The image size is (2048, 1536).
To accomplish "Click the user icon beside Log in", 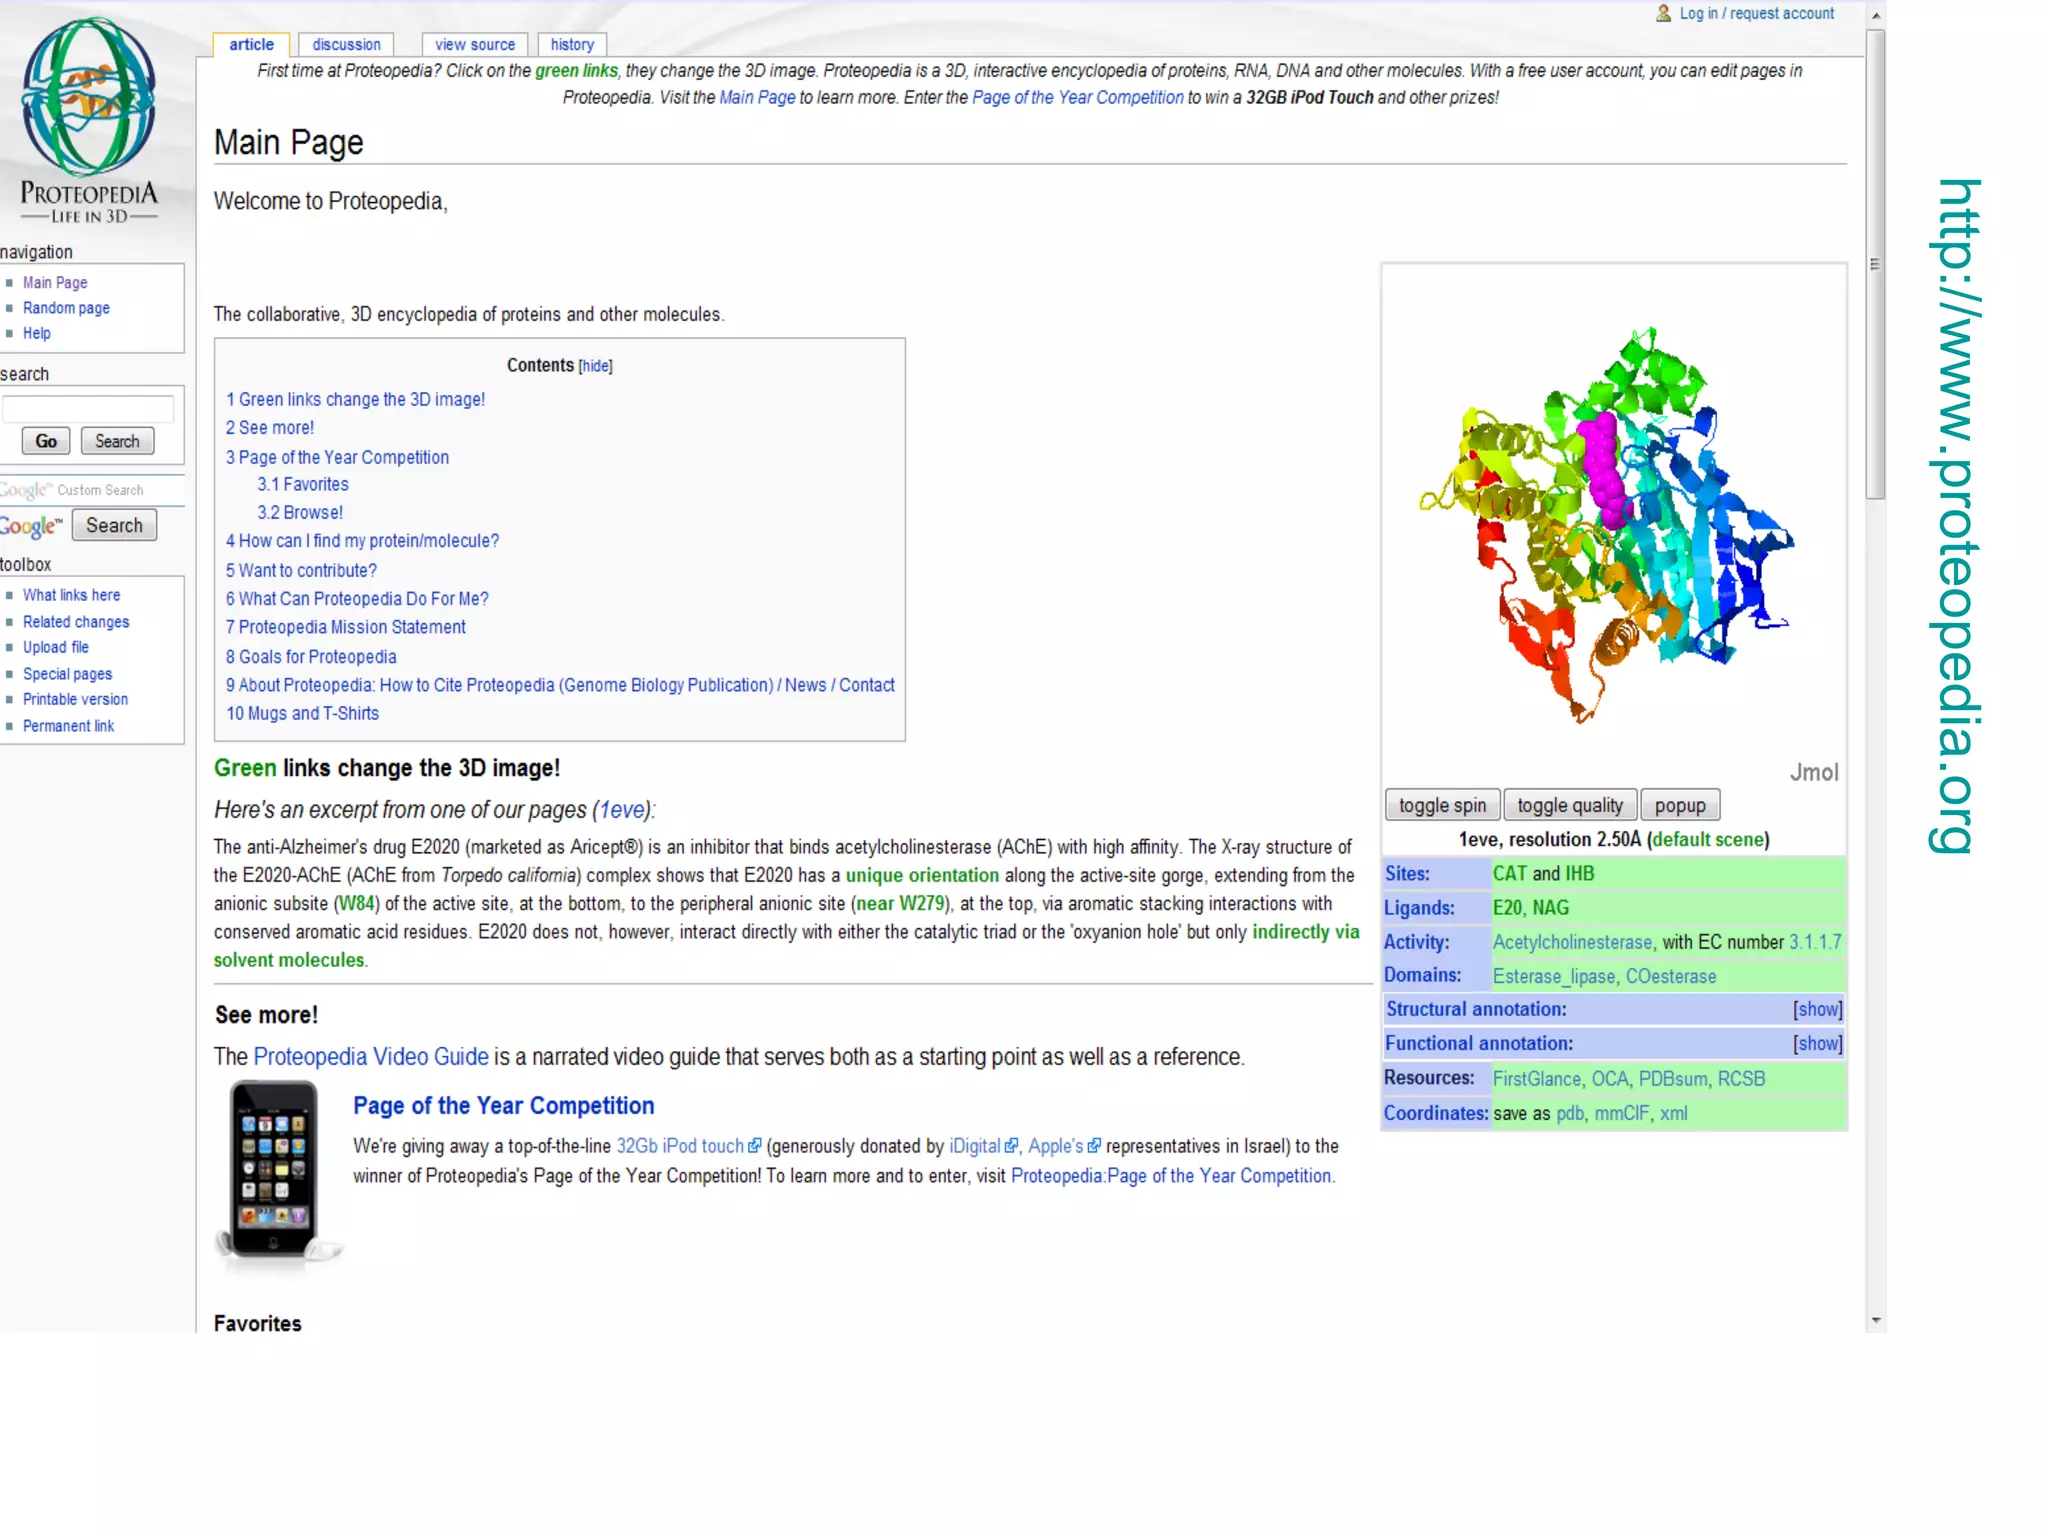I will (1663, 13).
